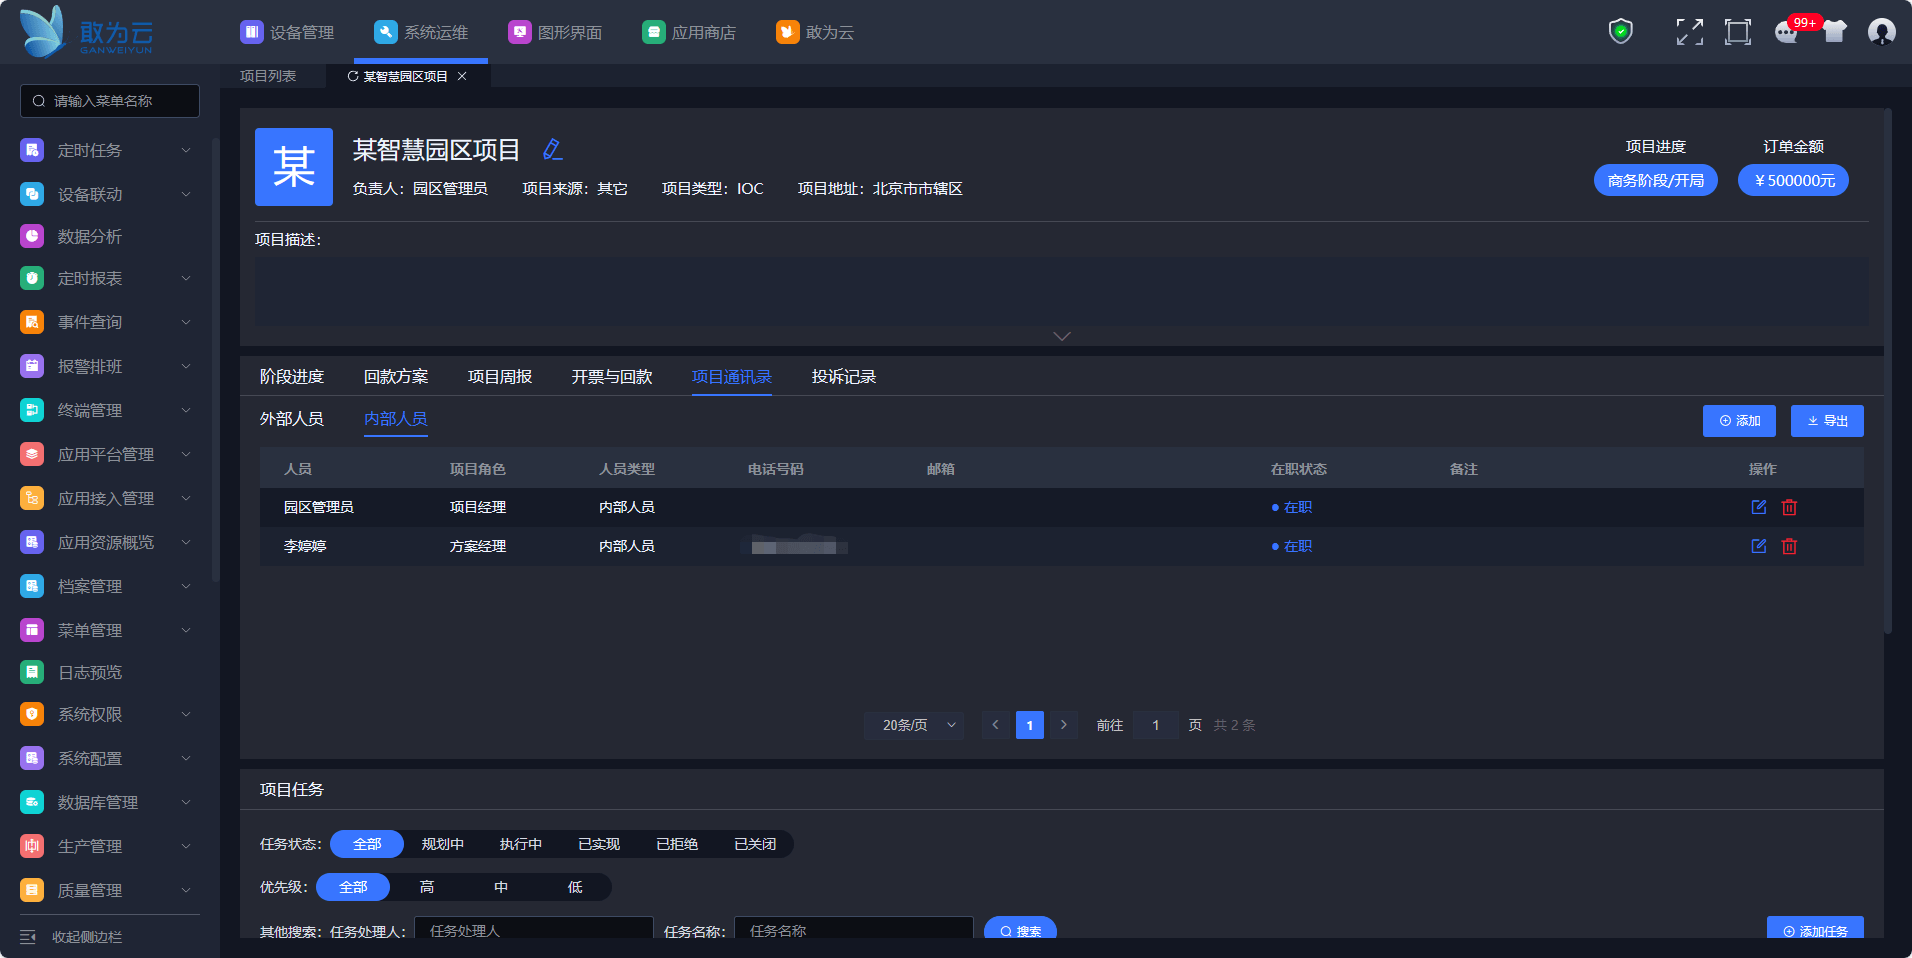Expand the 应用资源概览 menu arrow
Screen dimensions: 1912x958
point(186,542)
